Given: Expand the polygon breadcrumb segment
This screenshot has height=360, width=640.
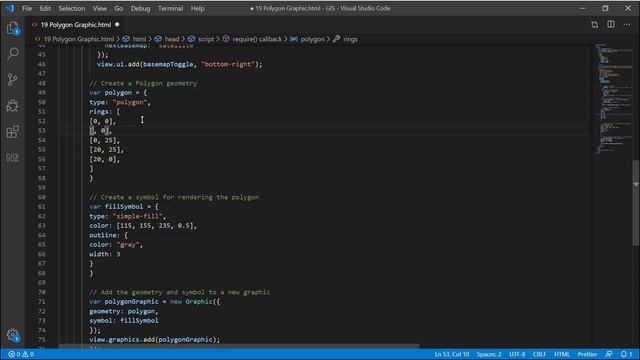Looking at the screenshot, I should click(x=312, y=39).
